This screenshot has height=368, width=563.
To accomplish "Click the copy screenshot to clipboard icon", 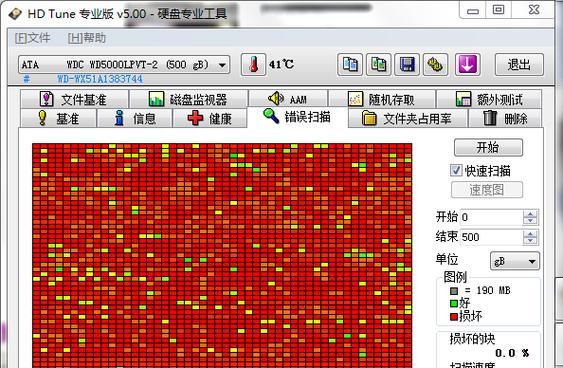I will (378, 65).
